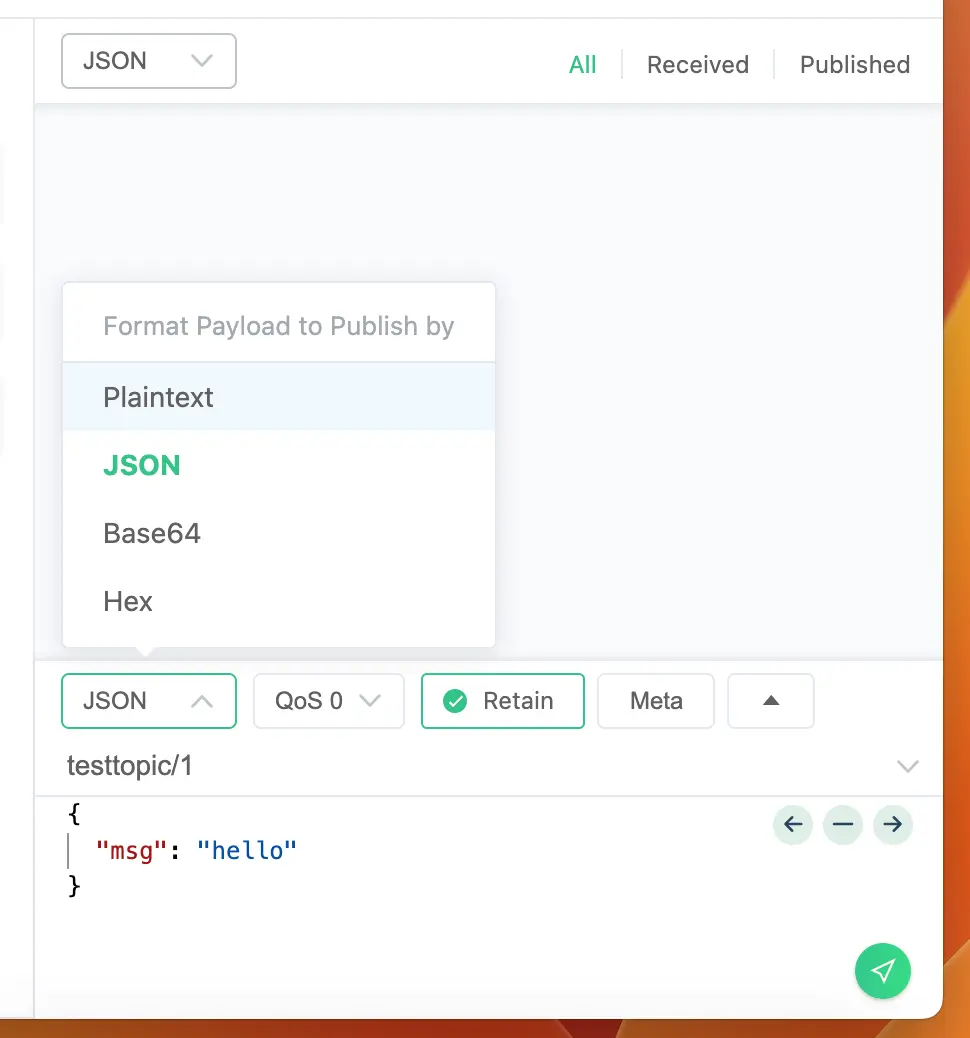The image size is (970, 1038).
Task: Click the left arrow to view previous payload
Action: pyautogui.click(x=793, y=825)
